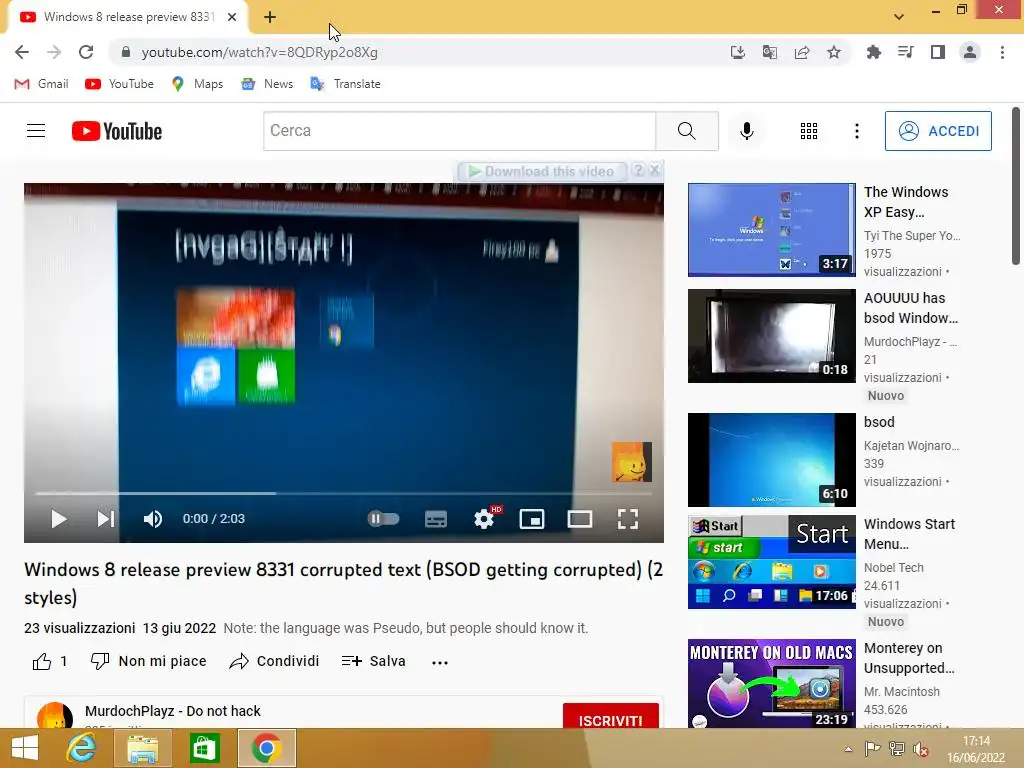Open the bsod video thumbnail
Screen dimensions: 1024x768
click(771, 460)
